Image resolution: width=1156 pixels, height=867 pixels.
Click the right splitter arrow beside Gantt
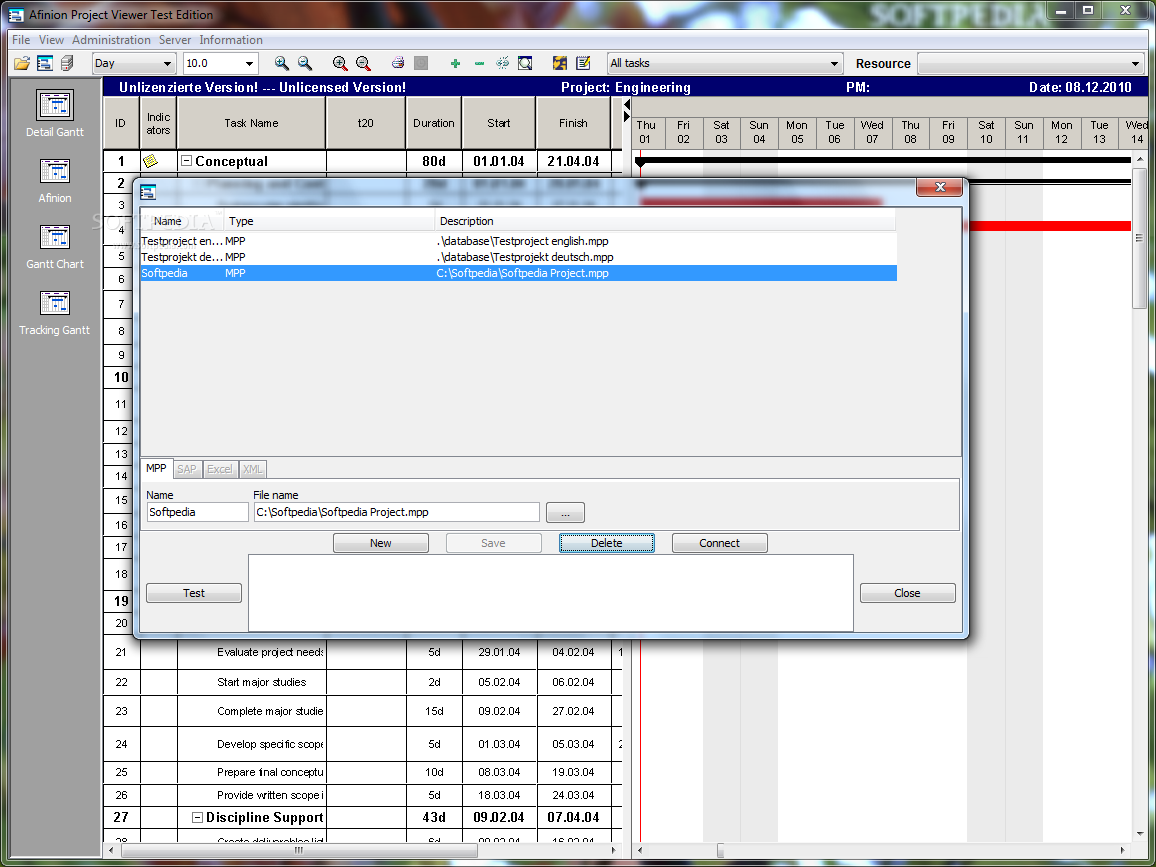pyautogui.click(x=627, y=117)
